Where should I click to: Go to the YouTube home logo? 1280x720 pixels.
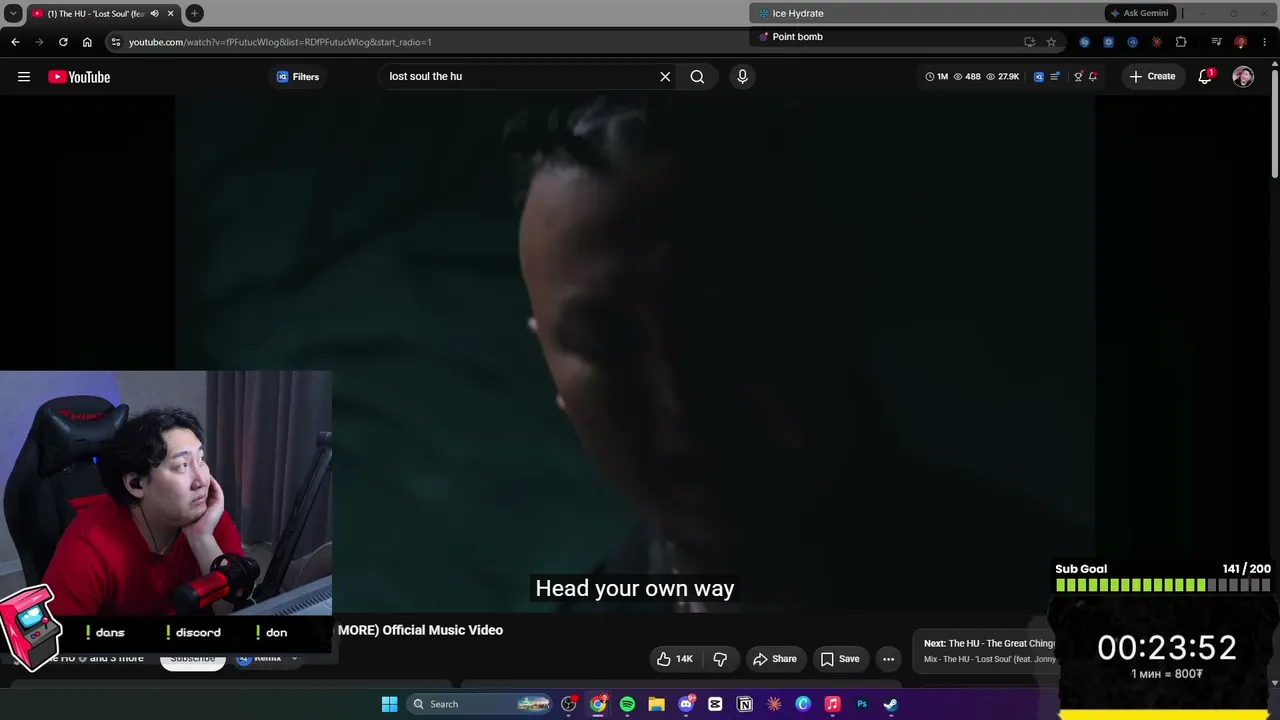[79, 77]
